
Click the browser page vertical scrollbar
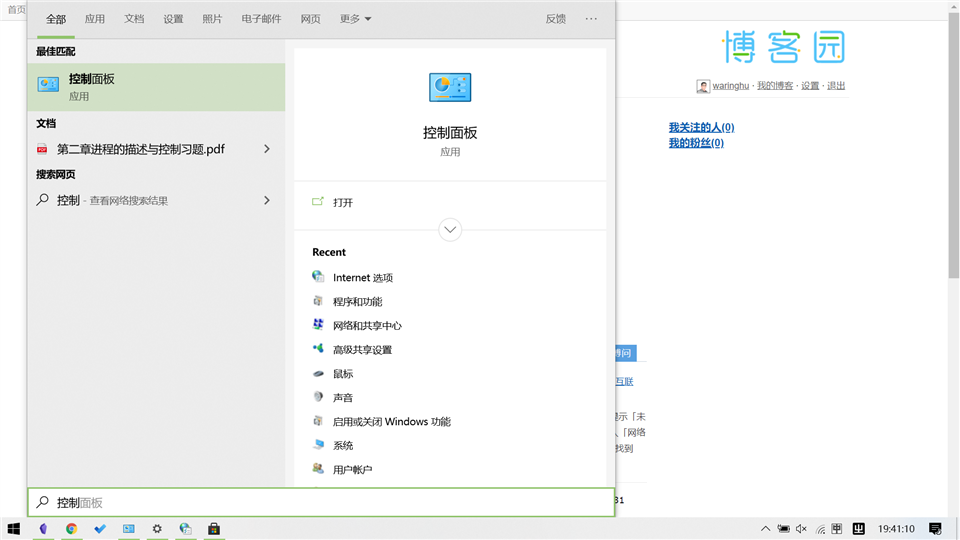(954, 147)
